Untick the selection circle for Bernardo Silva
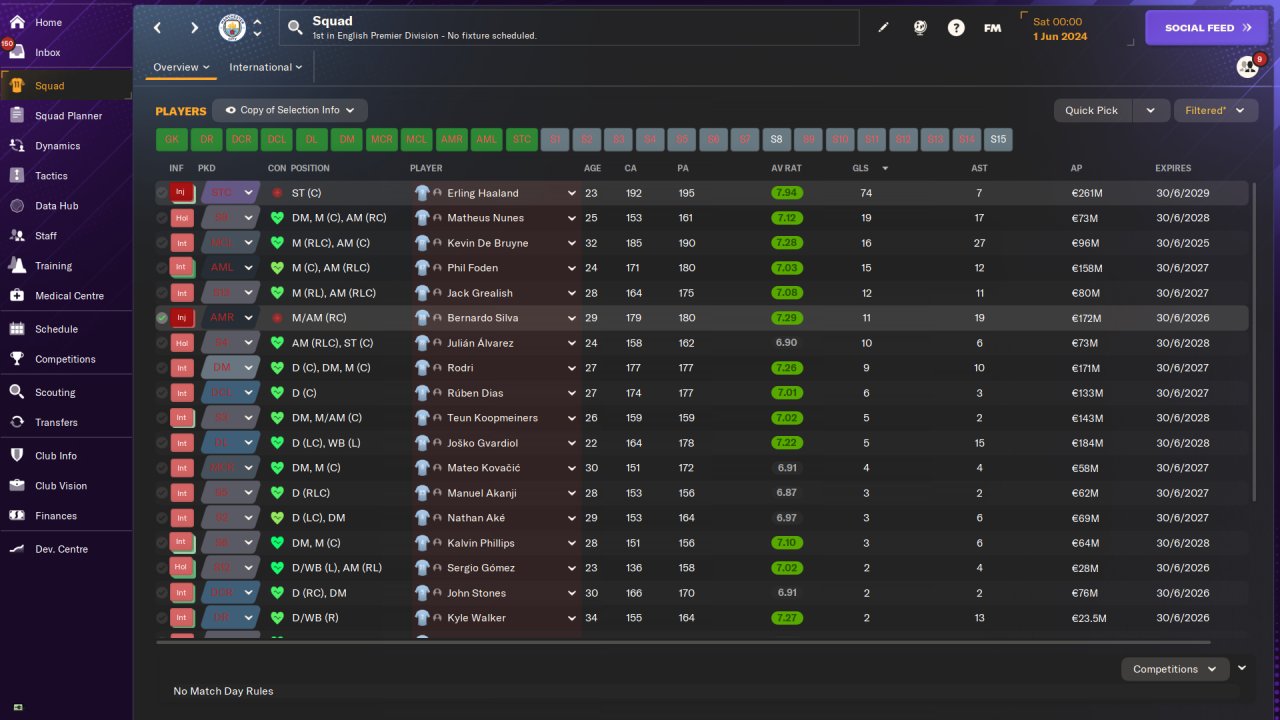Viewport: 1280px width, 720px height. [x=162, y=318]
